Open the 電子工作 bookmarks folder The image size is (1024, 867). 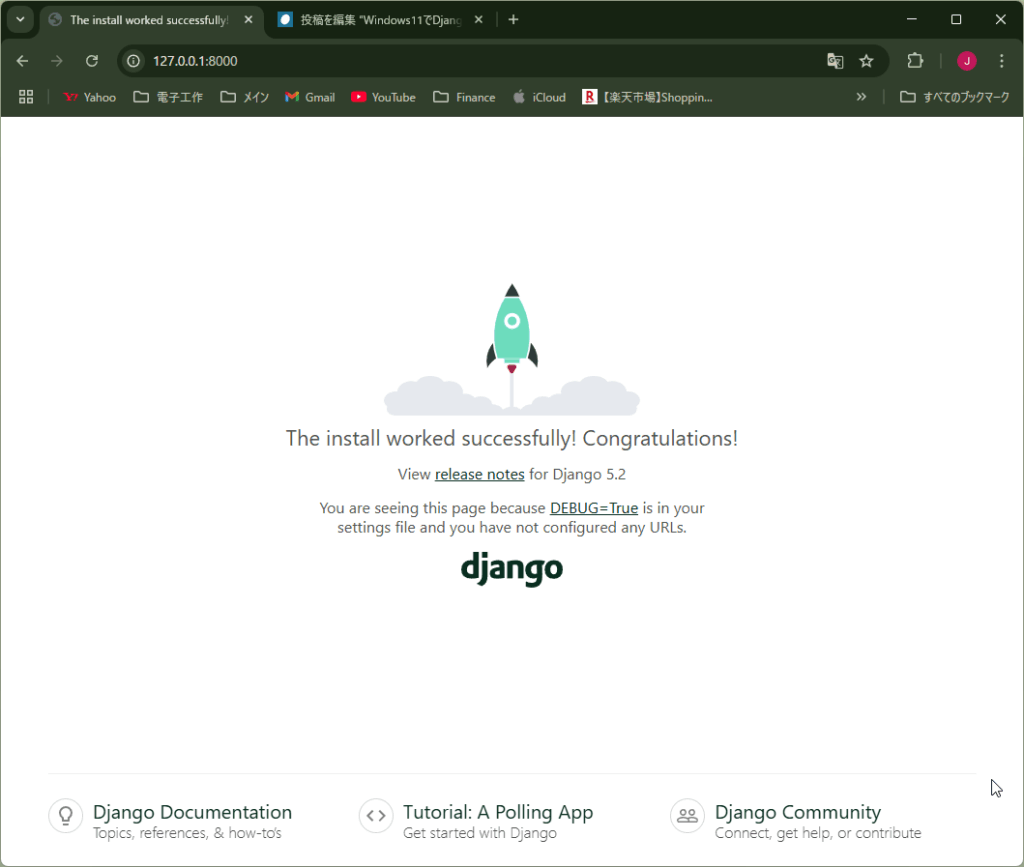(x=168, y=97)
